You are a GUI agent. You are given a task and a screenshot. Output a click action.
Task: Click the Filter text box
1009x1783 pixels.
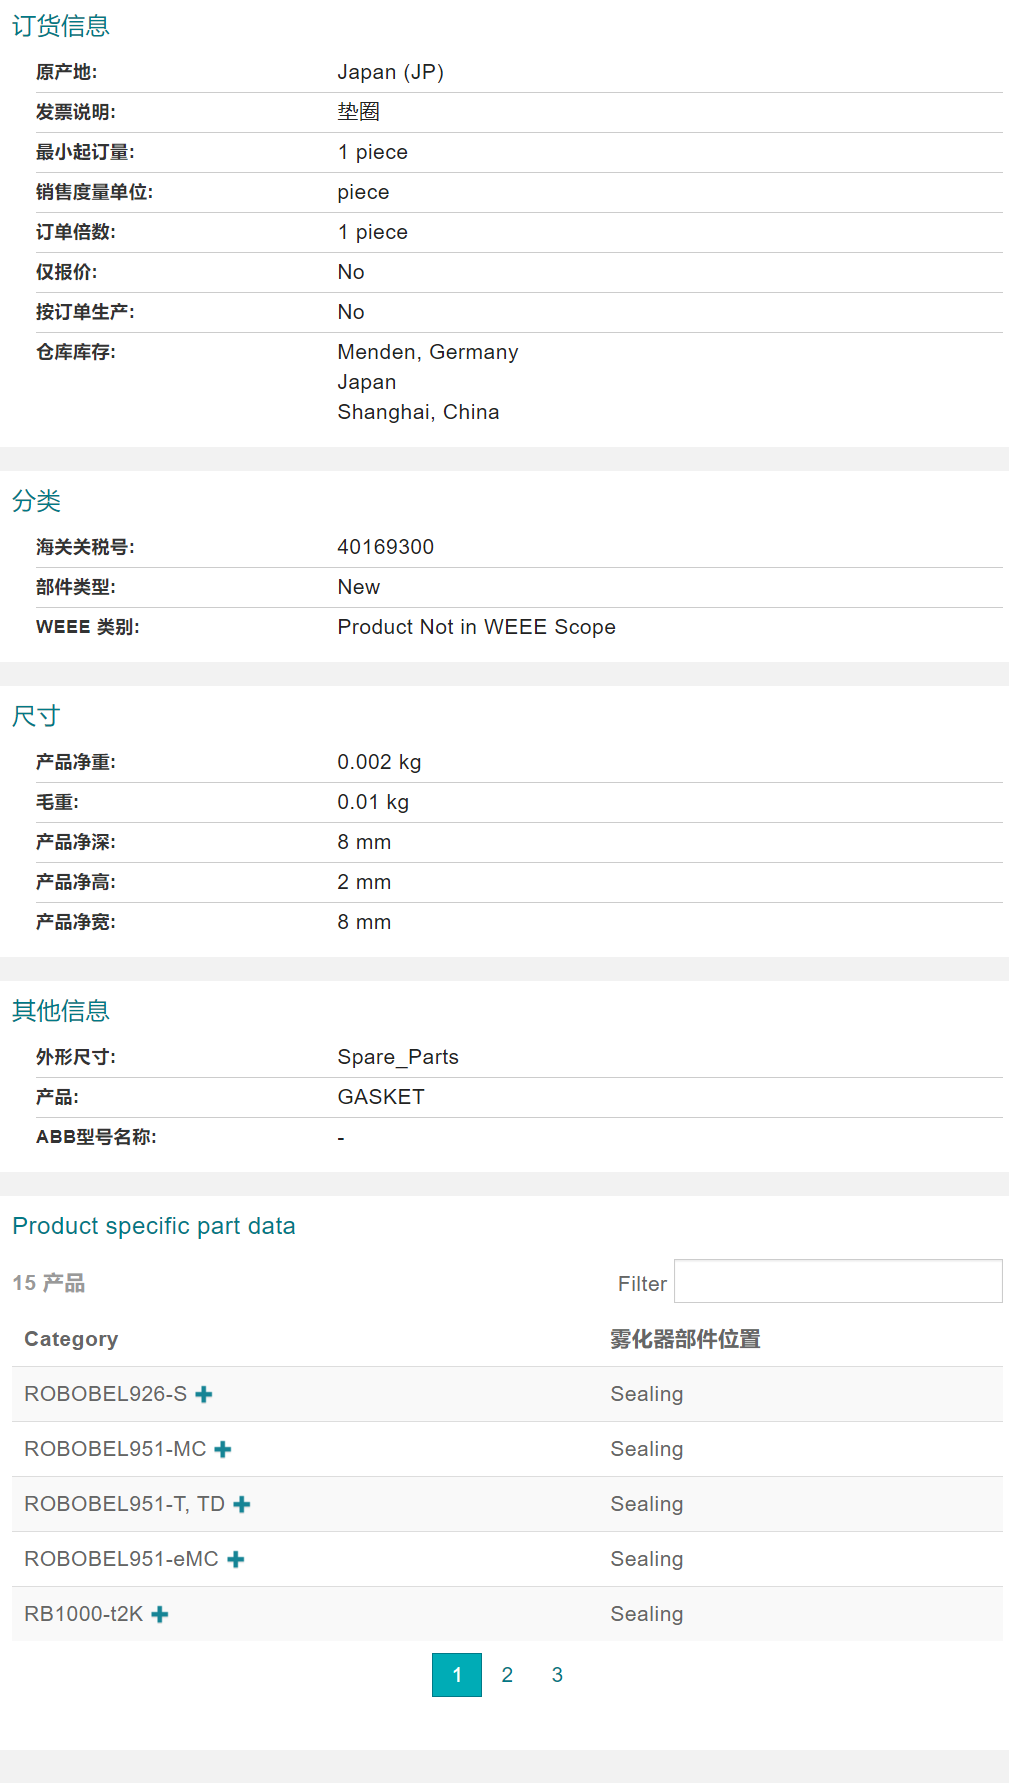837,1282
